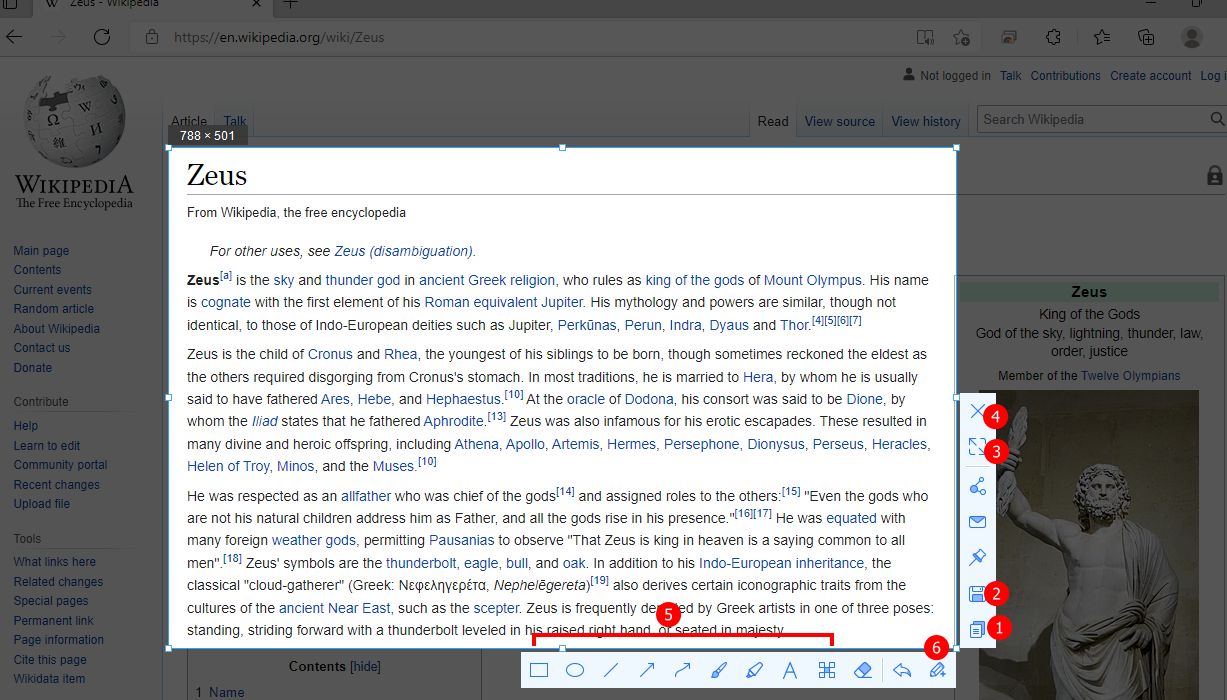Add this page to favorites via star-plus icon
1227x700 pixels.
coord(961,37)
